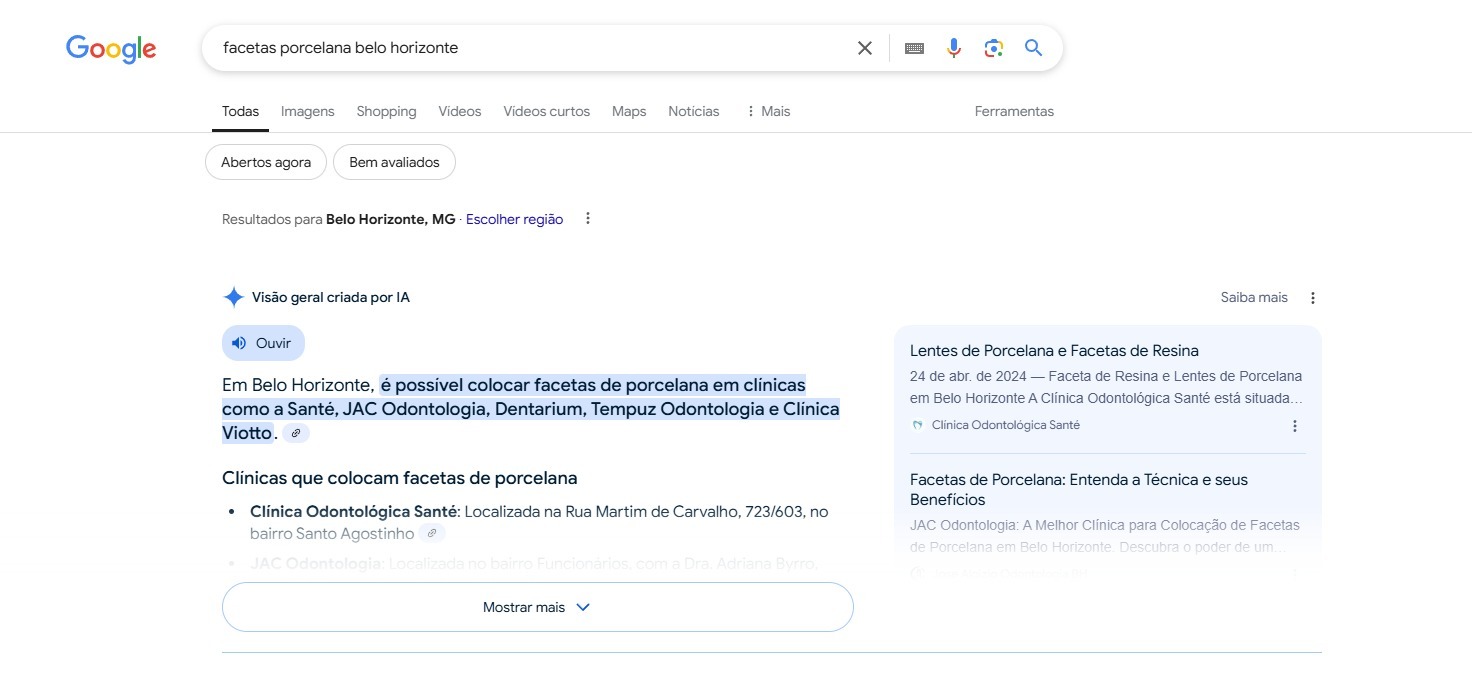
Task: Click bold Clínica Odontológica Santé list item
Action: pyautogui.click(x=353, y=512)
